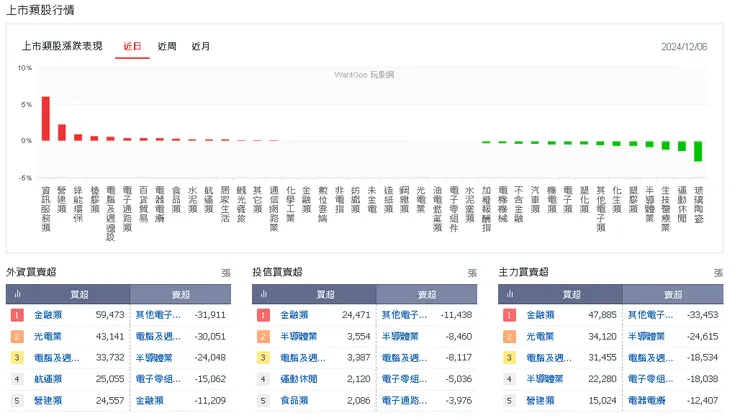Image resolution: width=740 pixels, height=420 pixels.
Task: Open 半導體業 link in 主力 買超 column
Action: click(545, 379)
